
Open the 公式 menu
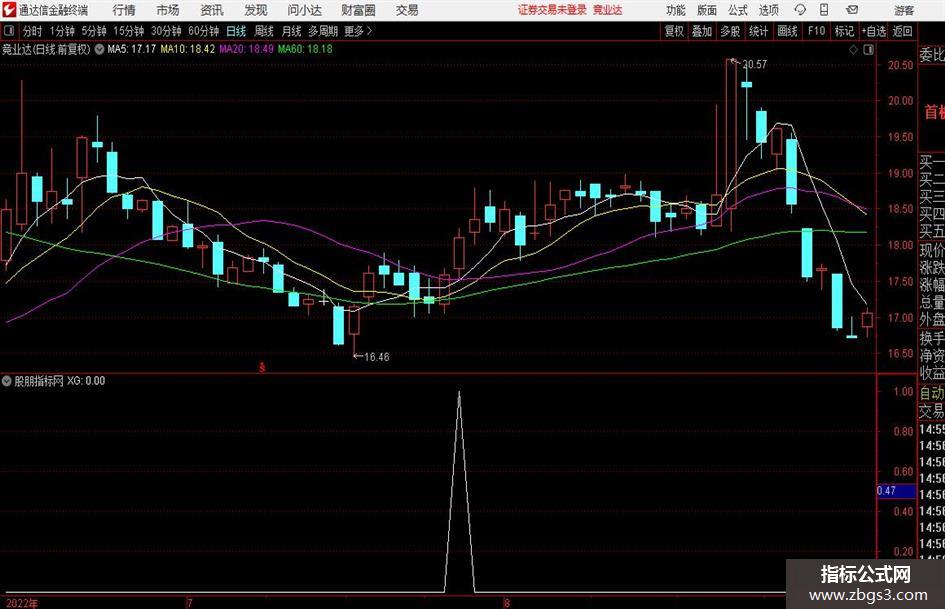point(738,10)
